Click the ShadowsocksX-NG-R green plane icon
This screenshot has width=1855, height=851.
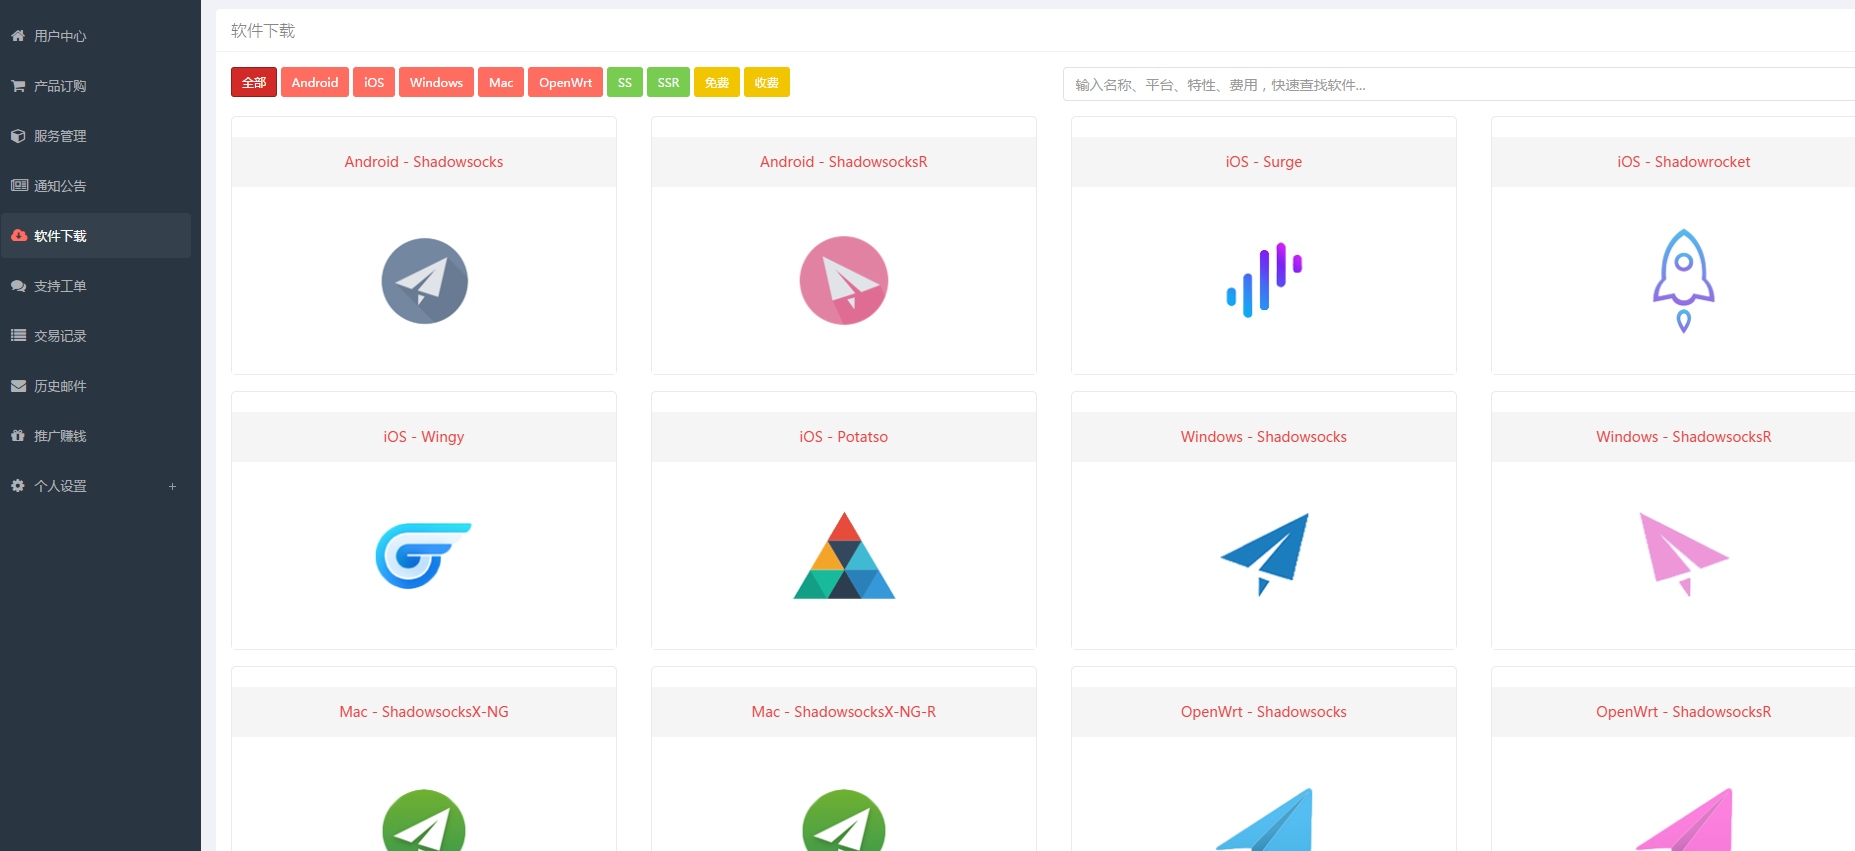tap(844, 820)
